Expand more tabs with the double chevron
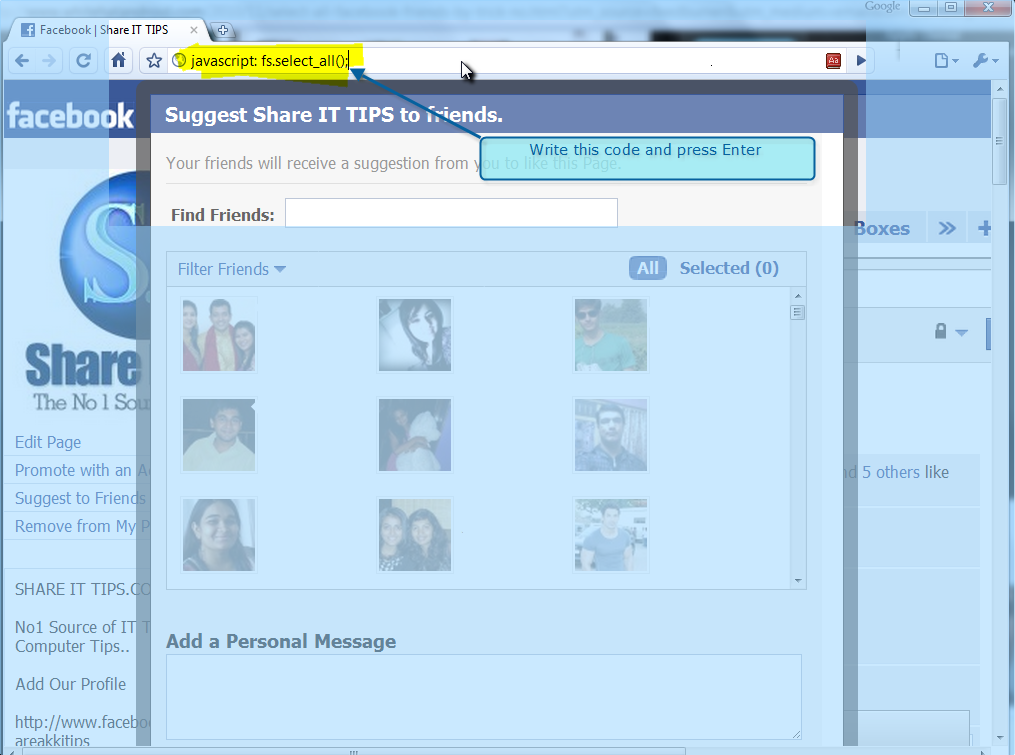This screenshot has width=1015, height=755. tap(947, 229)
